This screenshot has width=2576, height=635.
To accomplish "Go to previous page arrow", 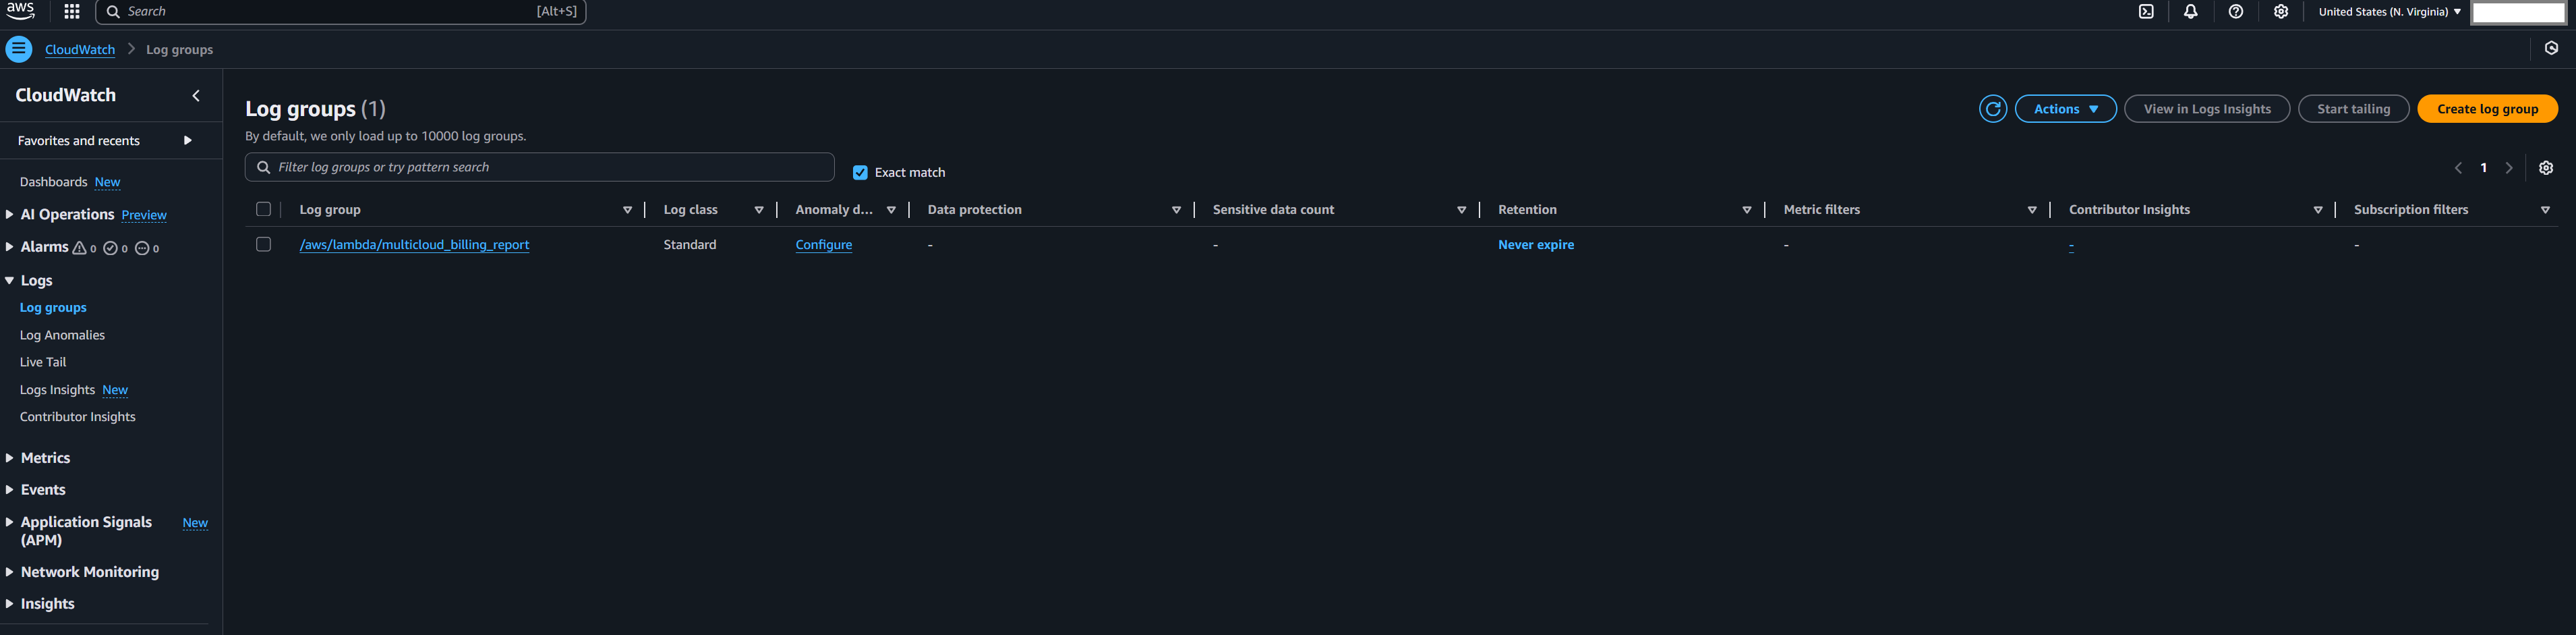I will tap(2458, 168).
